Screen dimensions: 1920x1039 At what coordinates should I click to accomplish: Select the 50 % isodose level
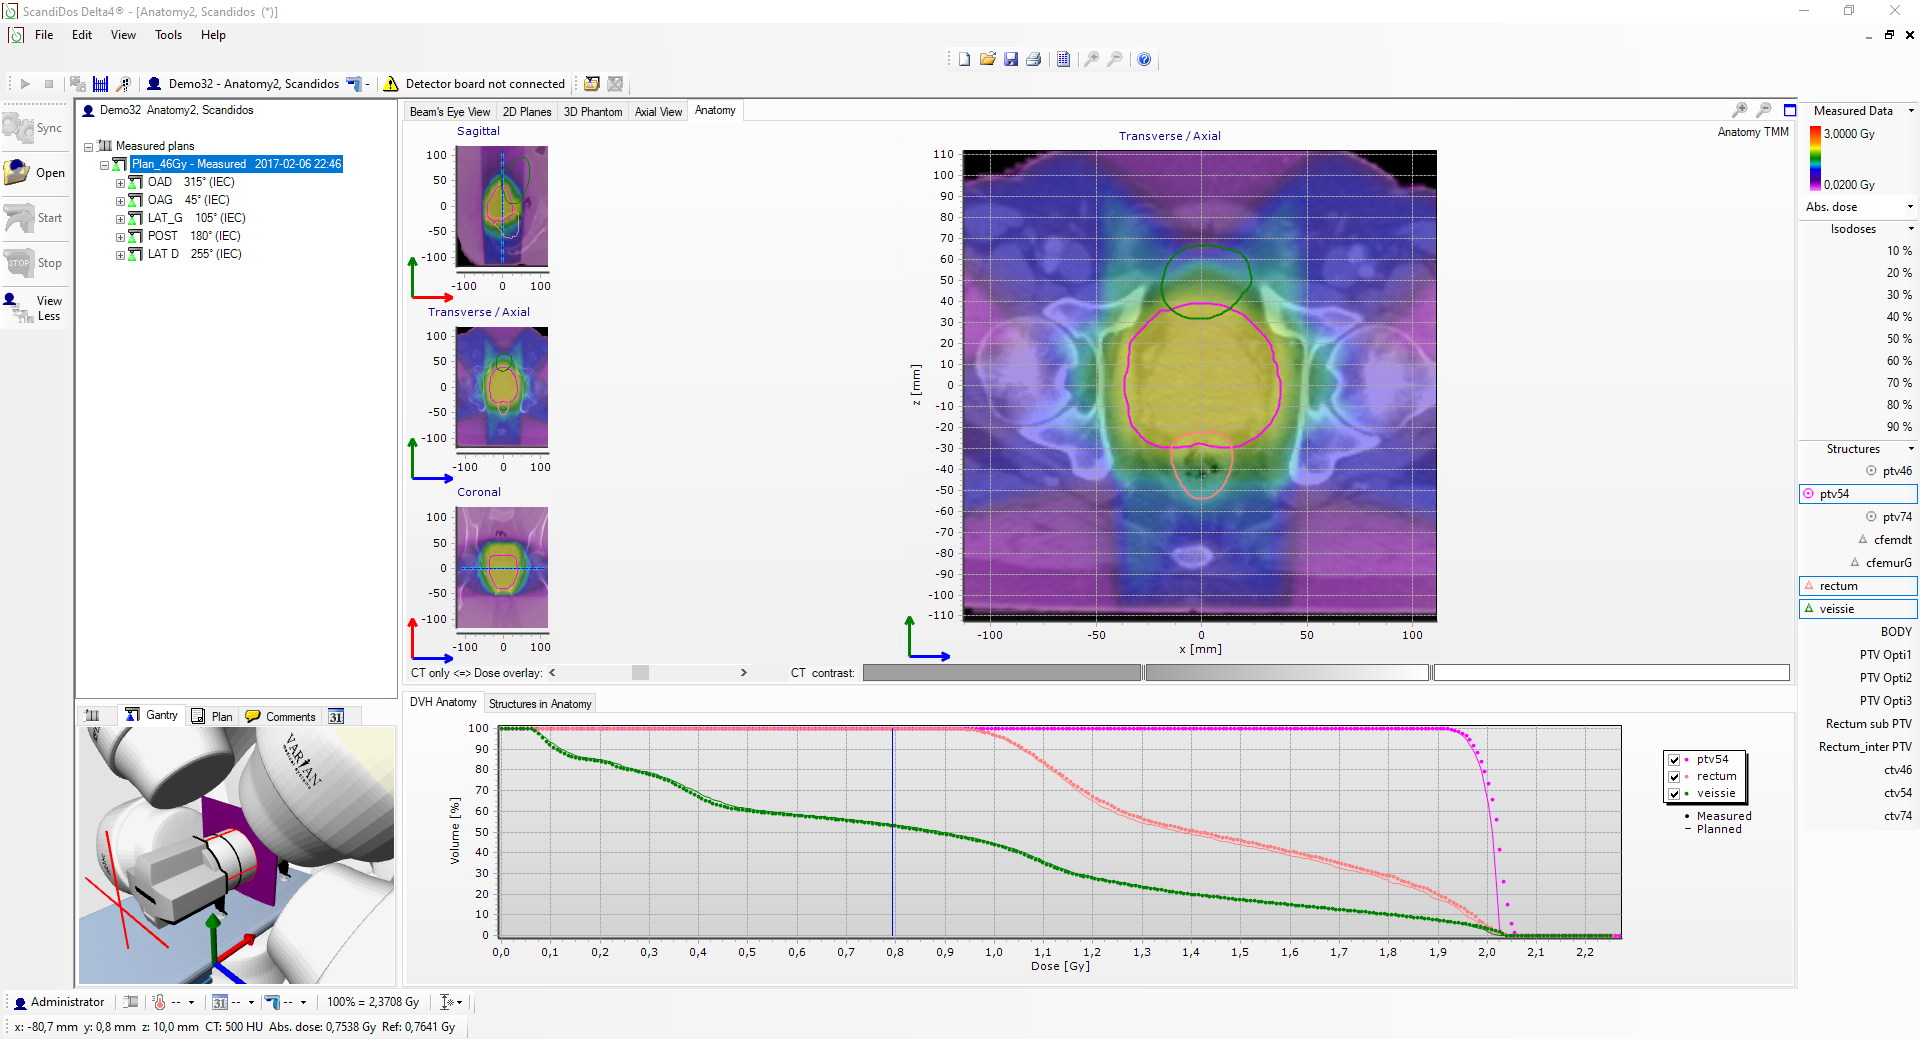pyautogui.click(x=1898, y=339)
